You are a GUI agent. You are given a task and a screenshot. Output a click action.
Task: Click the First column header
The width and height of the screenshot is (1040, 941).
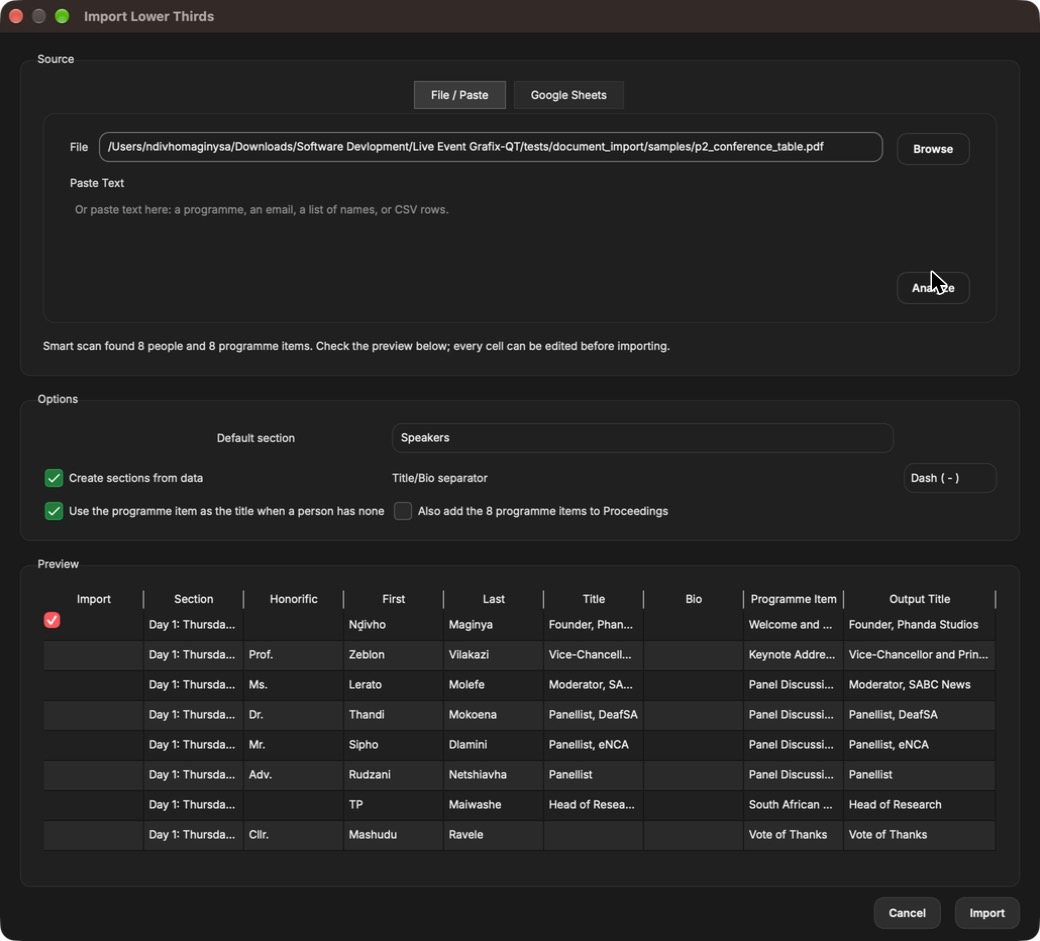(x=393, y=599)
